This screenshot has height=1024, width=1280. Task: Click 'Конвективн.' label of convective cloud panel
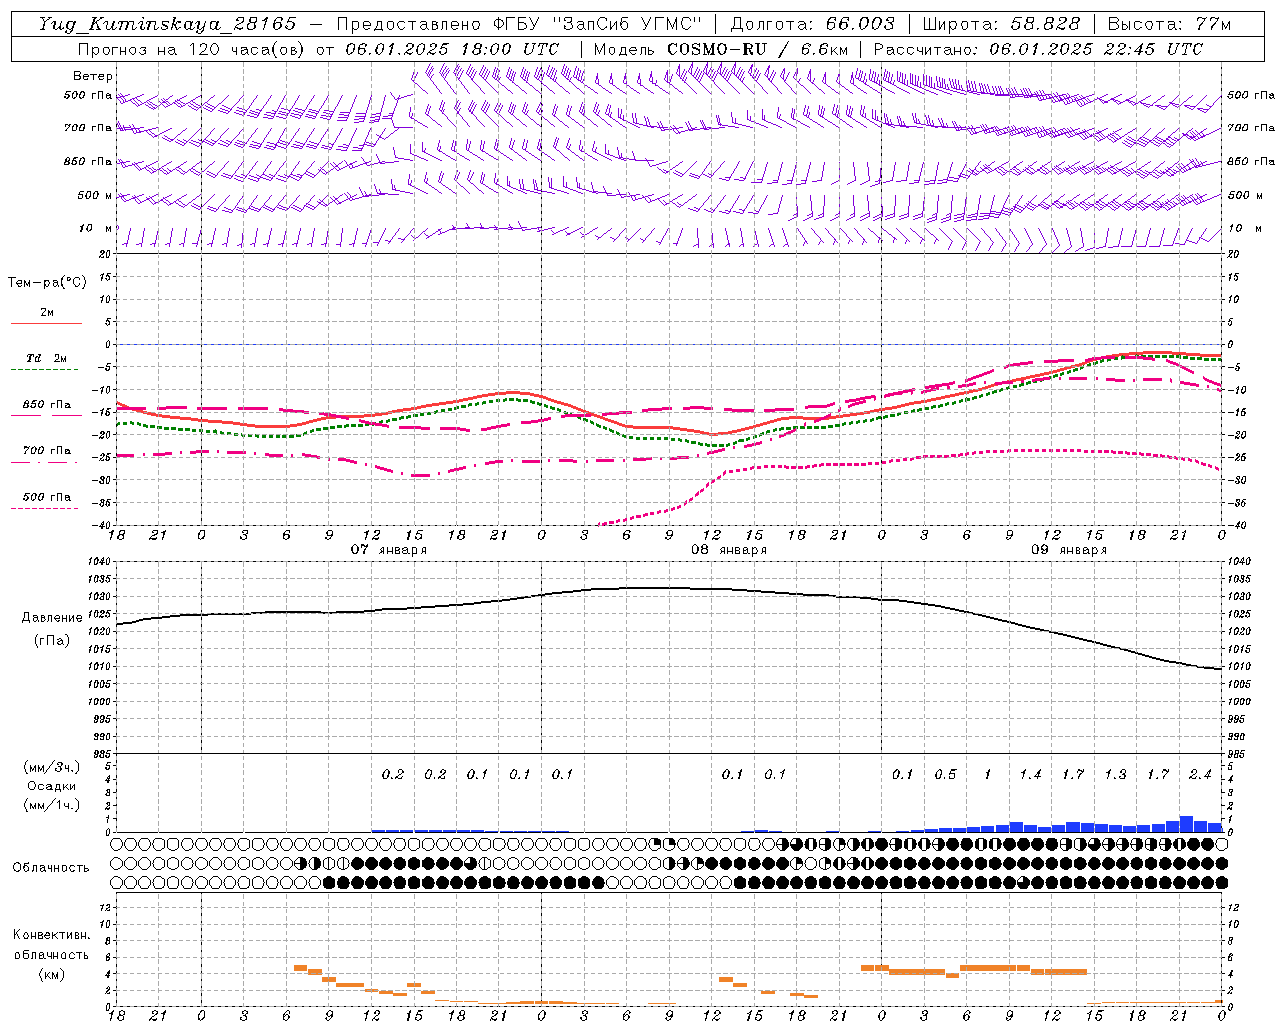(x=51, y=935)
